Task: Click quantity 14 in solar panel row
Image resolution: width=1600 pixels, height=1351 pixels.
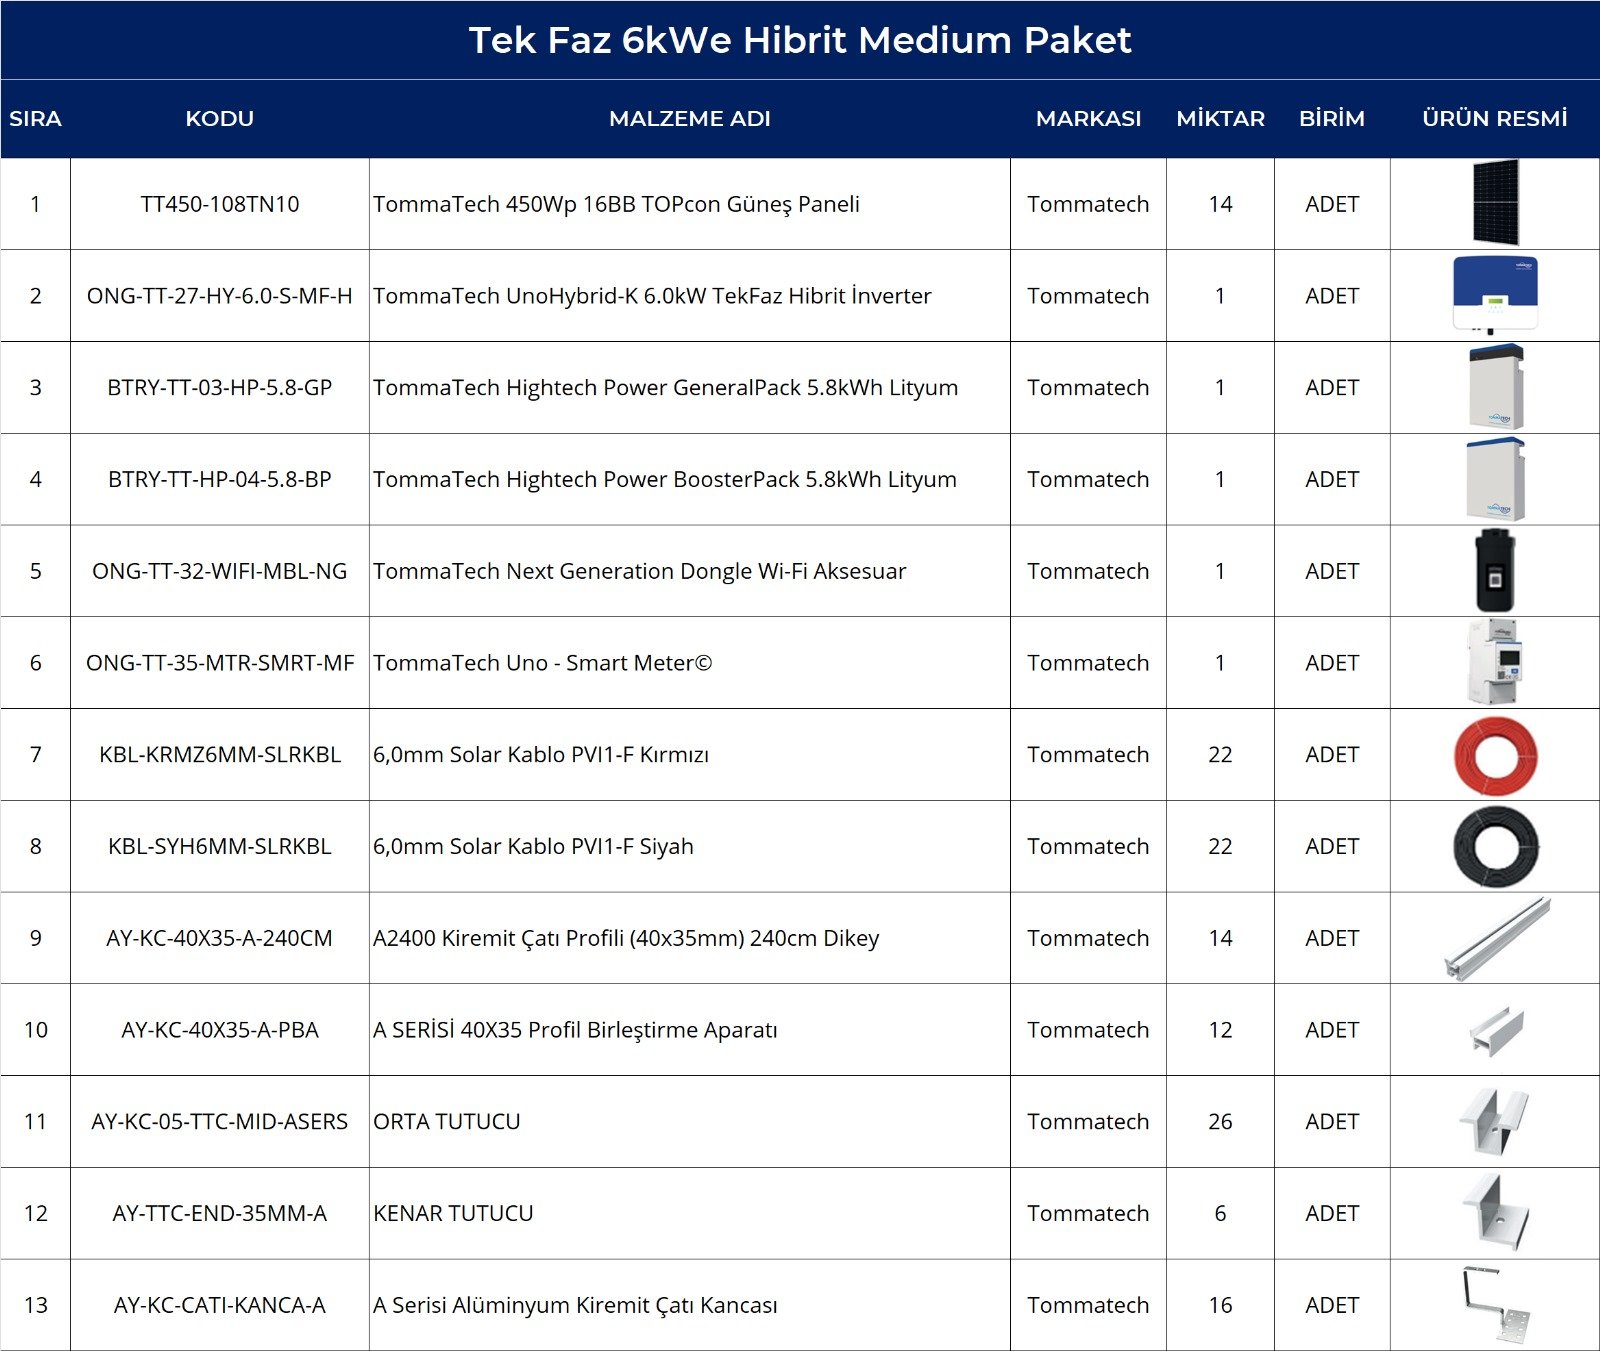Action: (x=1220, y=204)
